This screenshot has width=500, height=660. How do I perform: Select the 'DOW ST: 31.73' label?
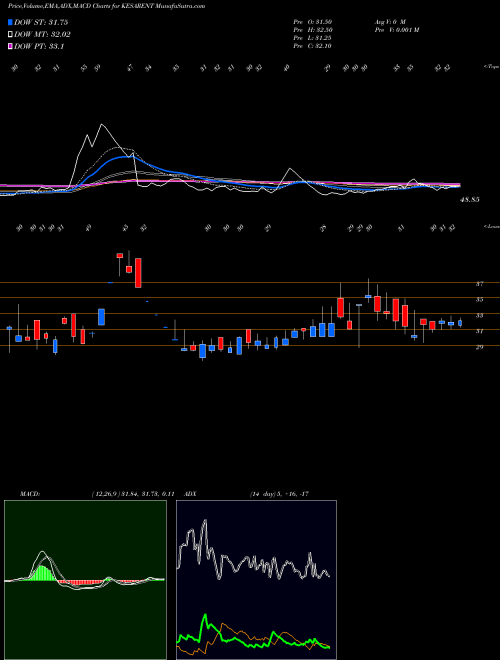[41, 22]
